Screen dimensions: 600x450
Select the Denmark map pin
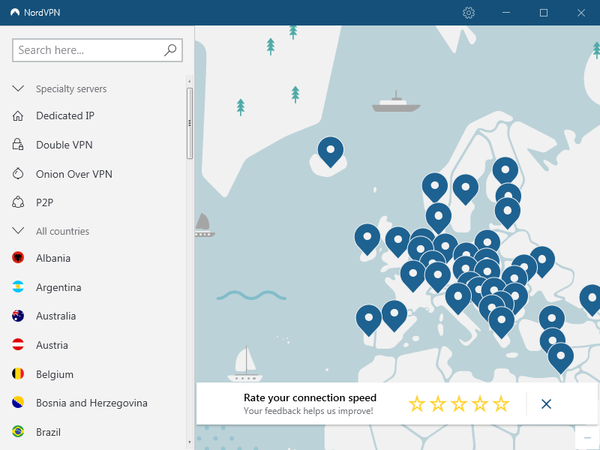(x=439, y=217)
